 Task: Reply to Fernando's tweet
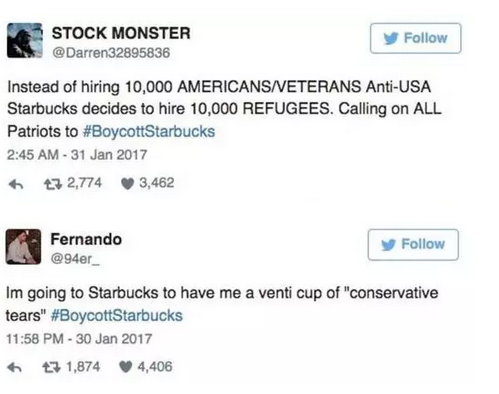[x=15, y=367]
